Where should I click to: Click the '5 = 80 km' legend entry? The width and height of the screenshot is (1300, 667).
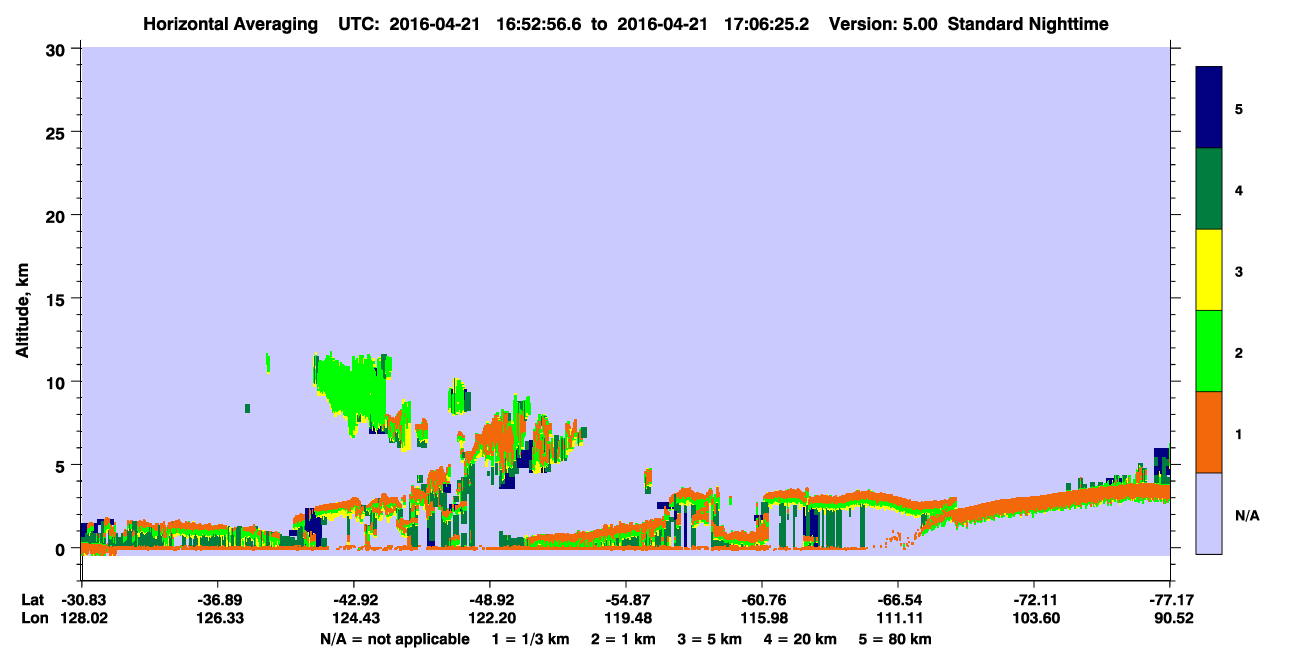pos(895,639)
